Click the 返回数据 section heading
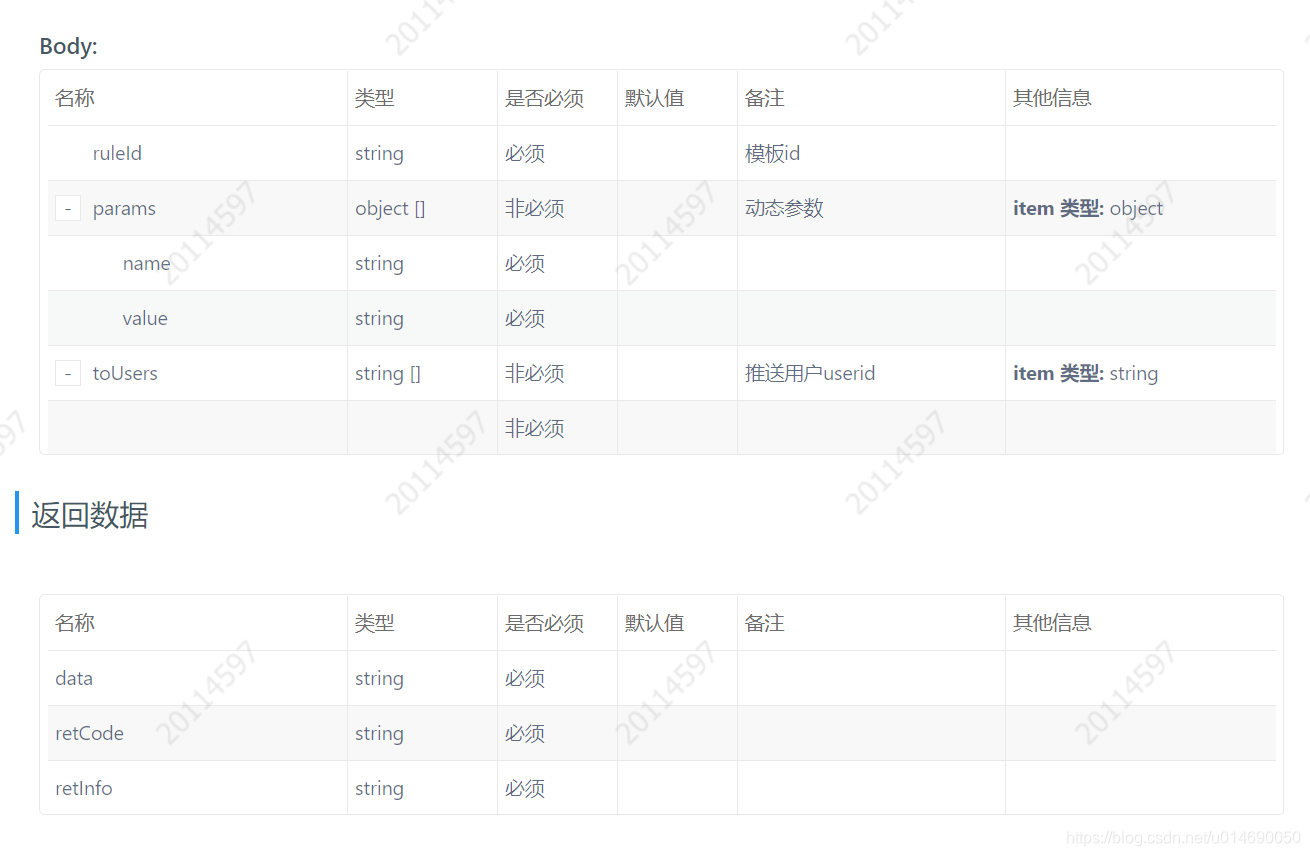This screenshot has height=856, width=1310. click(90, 515)
